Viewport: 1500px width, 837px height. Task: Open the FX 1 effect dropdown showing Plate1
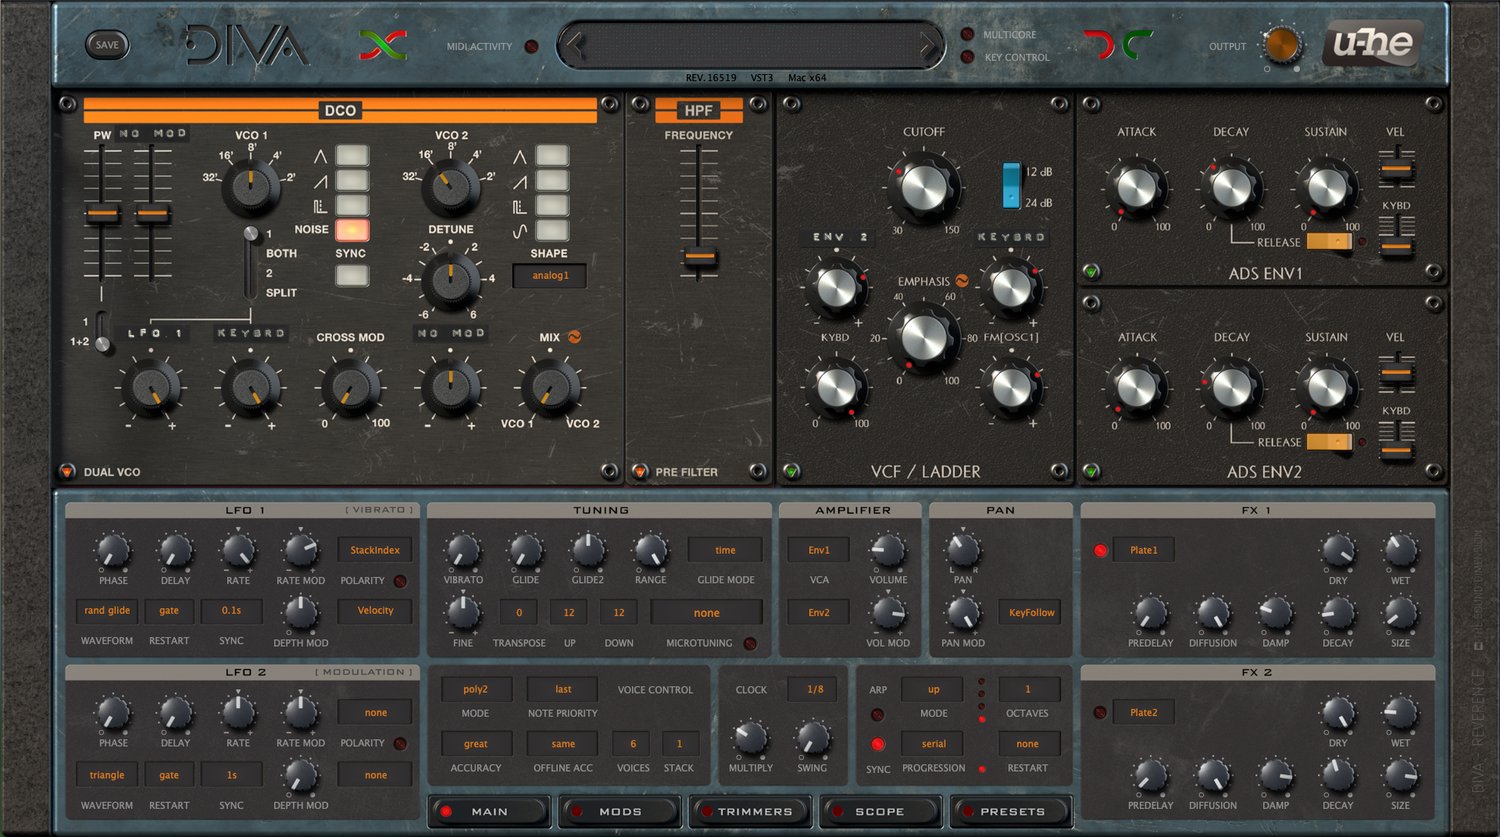pyautogui.click(x=1143, y=550)
